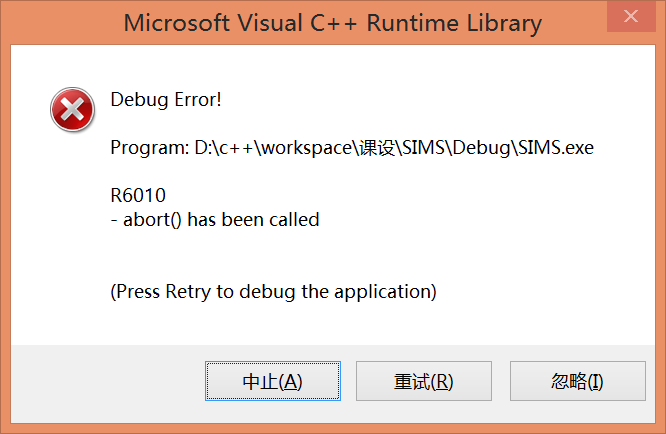Click the workspace segment of the program path
666x434 pixels.
(307, 148)
